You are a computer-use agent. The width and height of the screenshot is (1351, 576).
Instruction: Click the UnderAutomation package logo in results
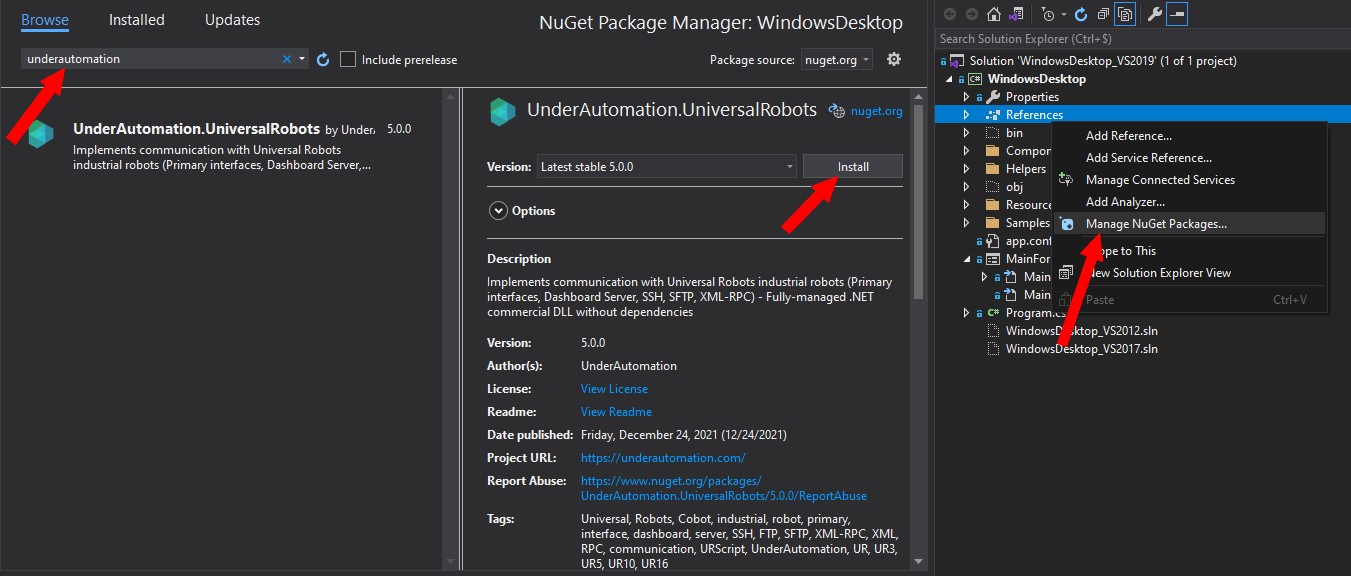[x=41, y=134]
